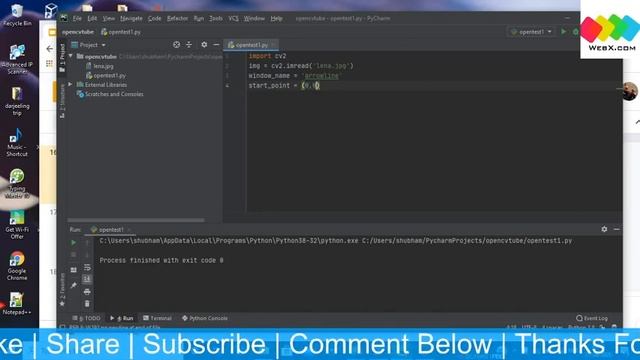Screen dimensions: 640x360
Task: Select opentest1.py in project tree
Action: click(106, 75)
